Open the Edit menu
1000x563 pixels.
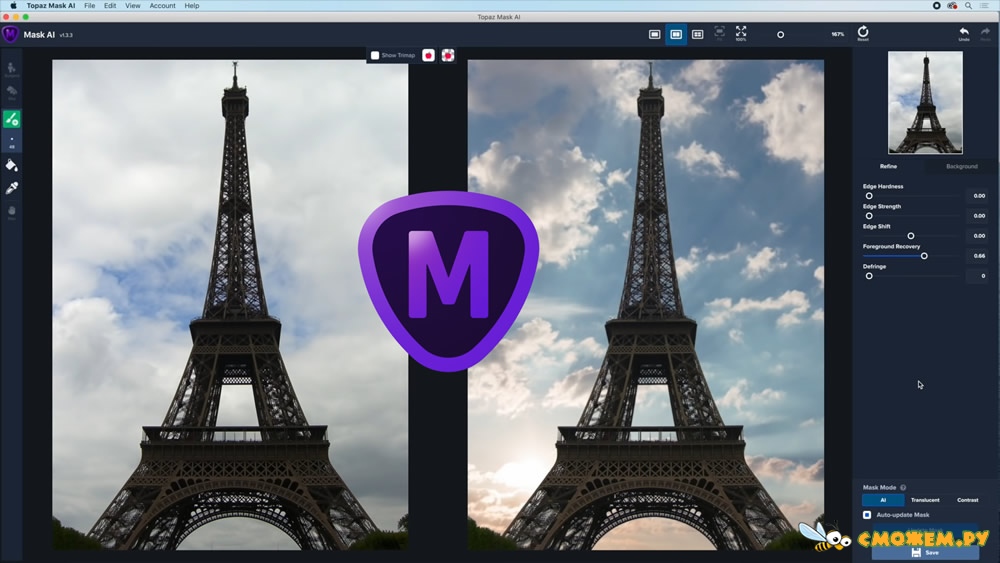[x=110, y=6]
